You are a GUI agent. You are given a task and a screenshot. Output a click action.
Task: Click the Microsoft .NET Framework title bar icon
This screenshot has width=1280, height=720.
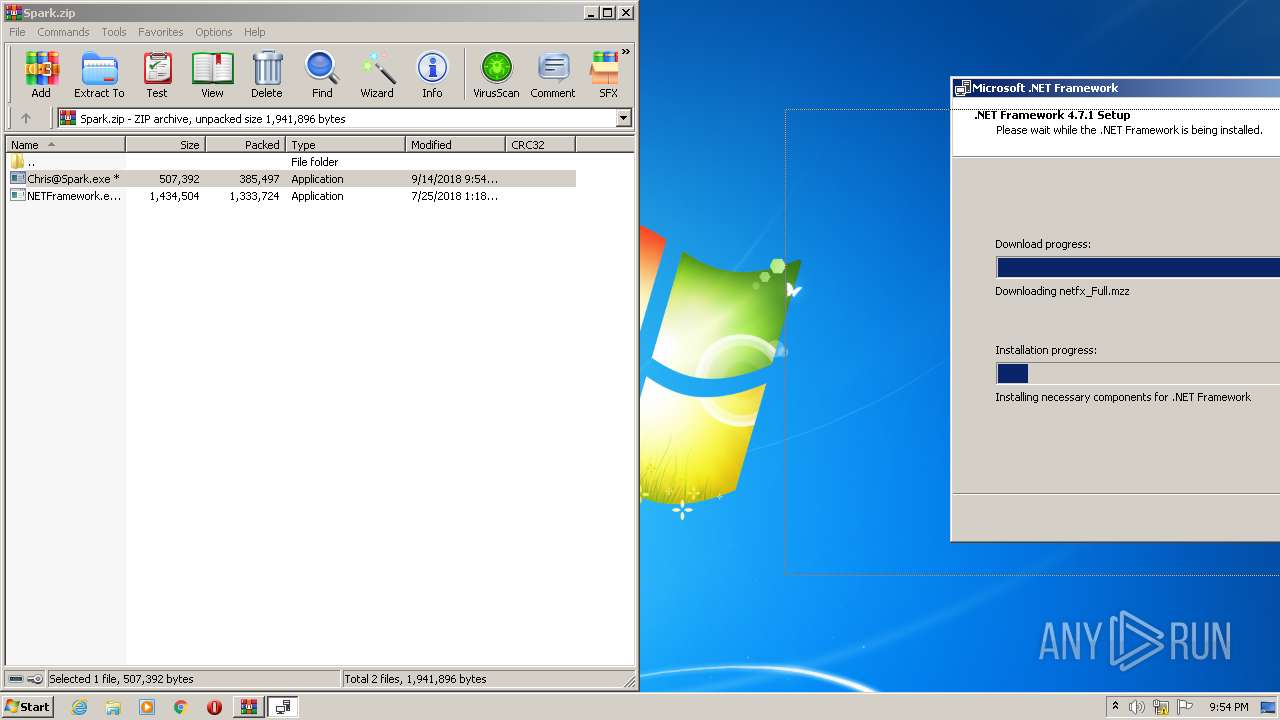click(x=962, y=88)
